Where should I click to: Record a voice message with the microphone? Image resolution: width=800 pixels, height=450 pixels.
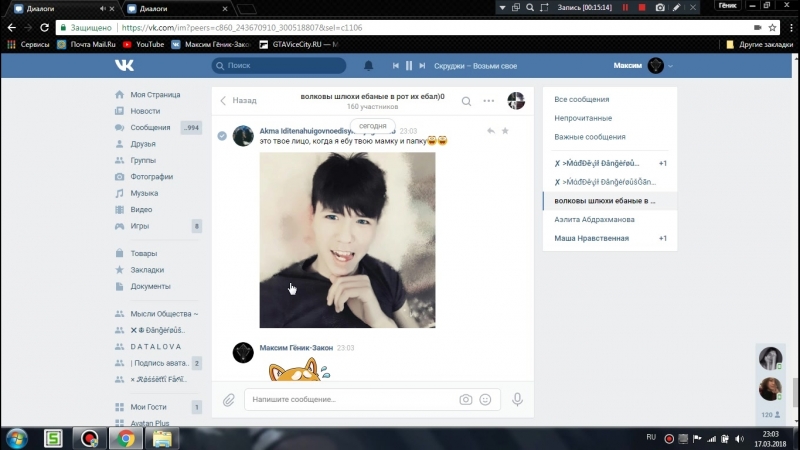tap(517, 399)
